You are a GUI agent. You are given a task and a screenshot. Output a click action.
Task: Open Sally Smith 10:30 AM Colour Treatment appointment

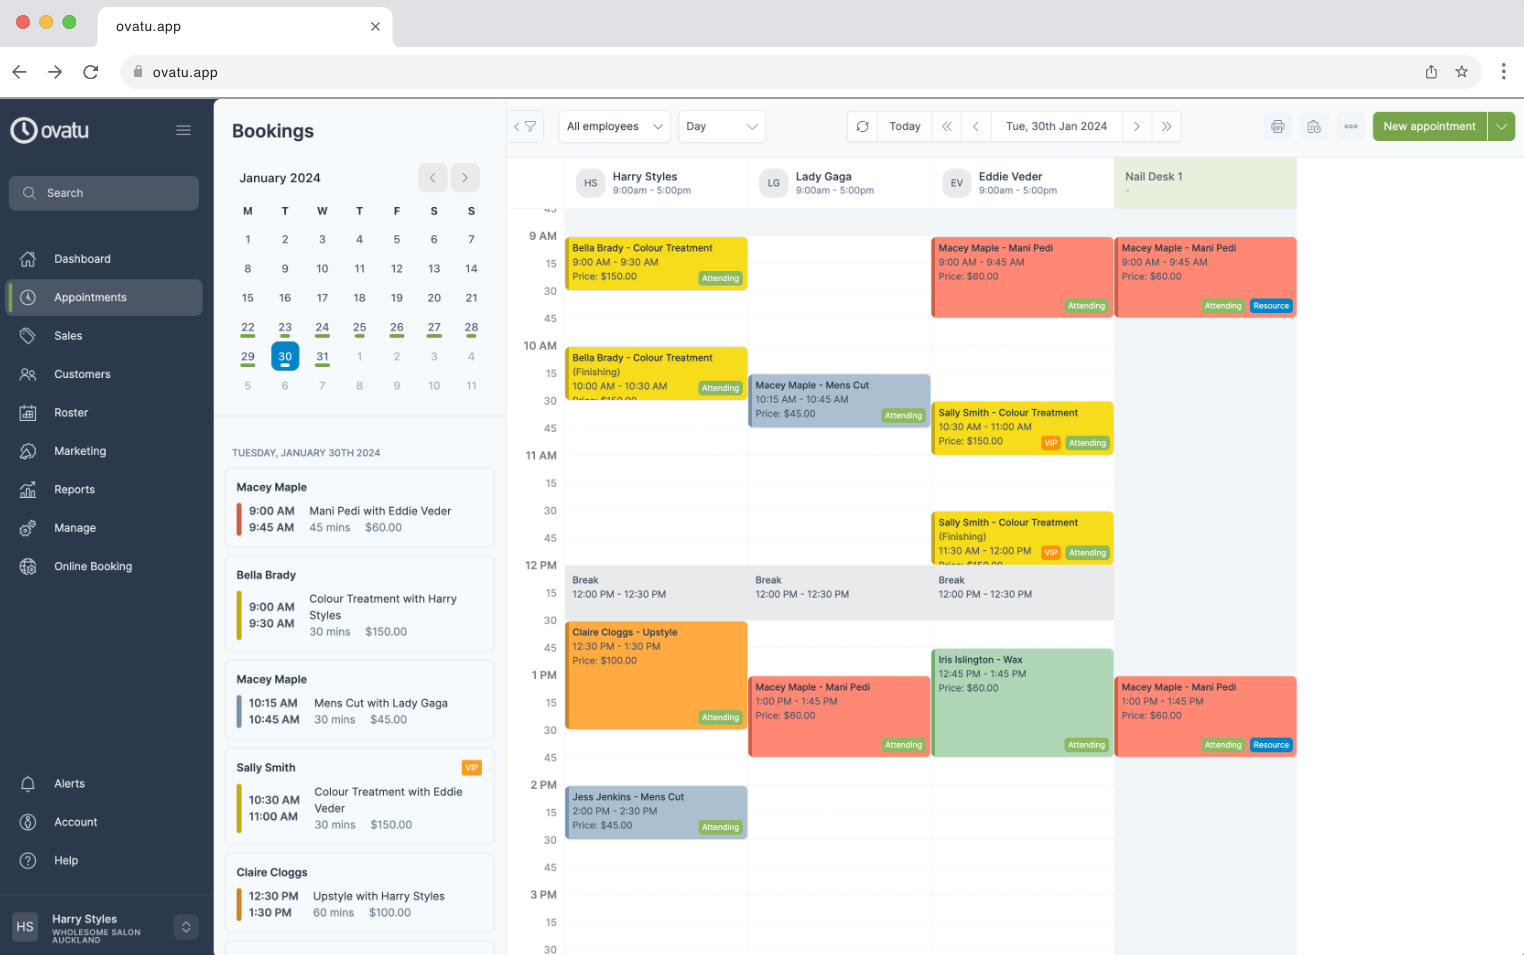click(1022, 428)
